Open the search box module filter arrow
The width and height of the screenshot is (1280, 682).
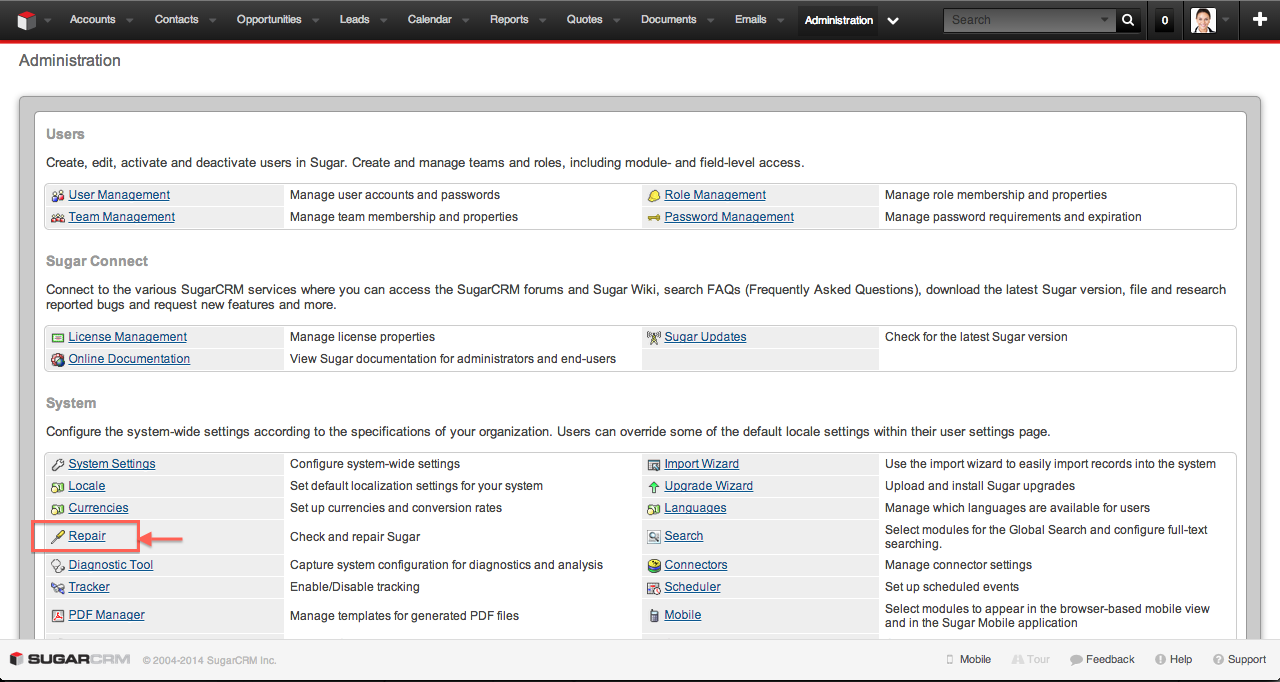(1105, 20)
